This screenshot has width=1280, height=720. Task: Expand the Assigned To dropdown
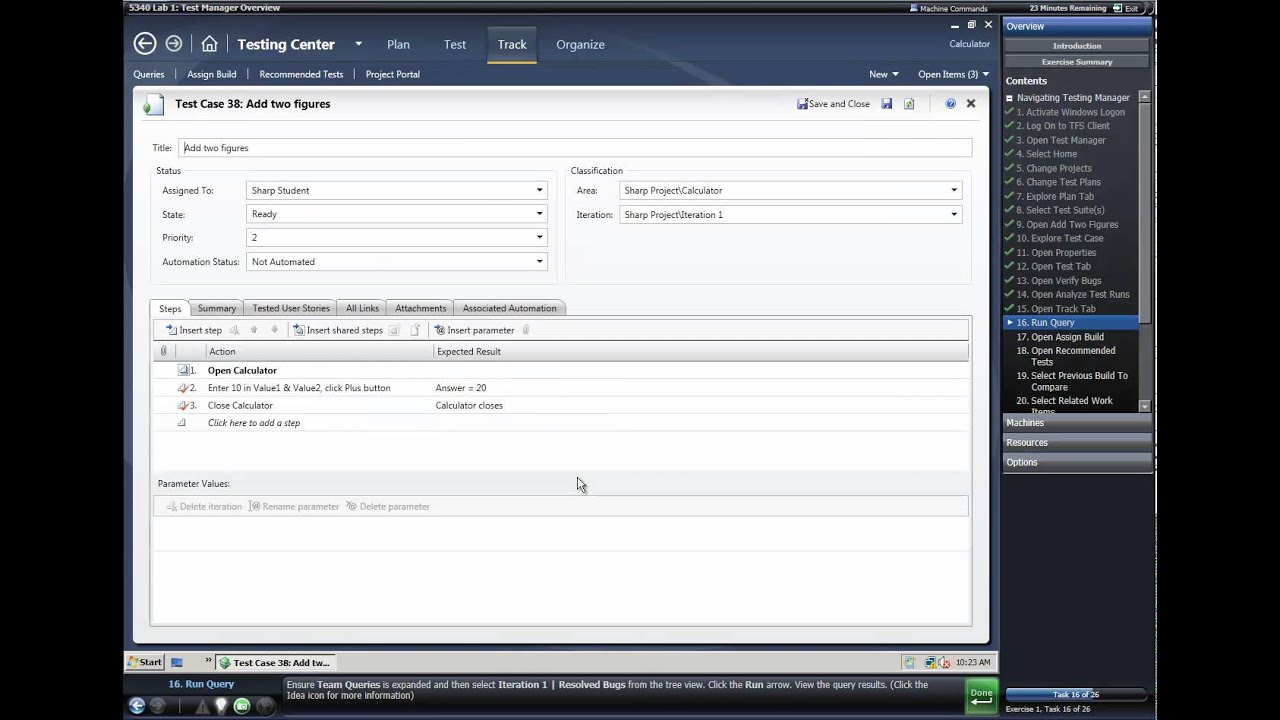(x=539, y=190)
